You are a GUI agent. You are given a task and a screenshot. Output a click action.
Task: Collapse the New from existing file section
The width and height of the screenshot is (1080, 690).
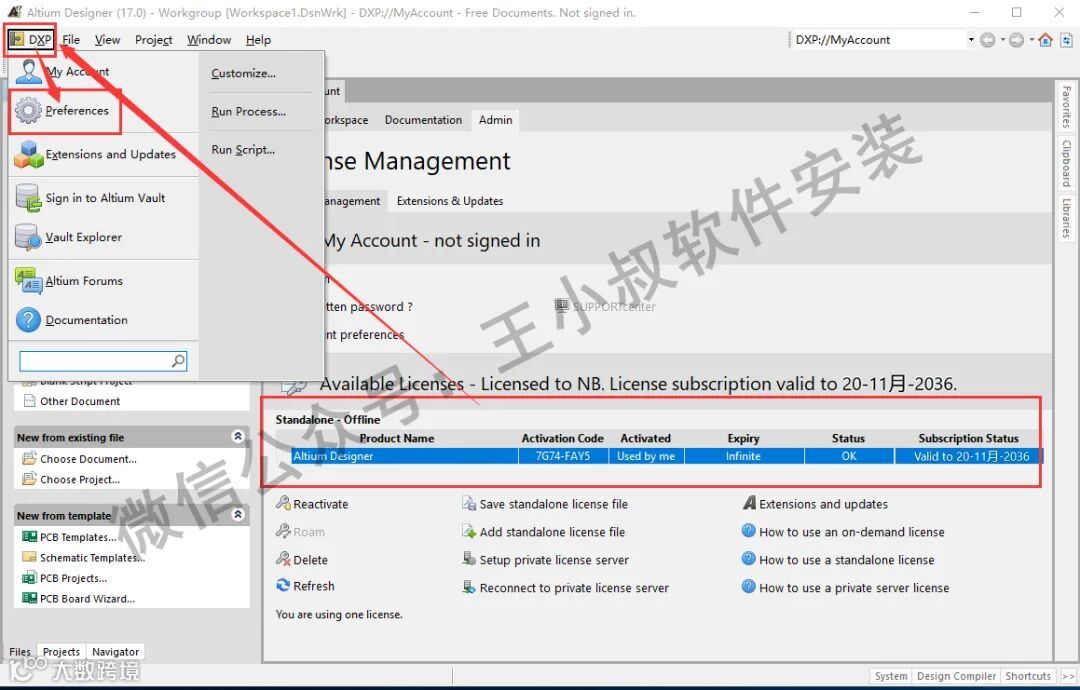[238, 437]
